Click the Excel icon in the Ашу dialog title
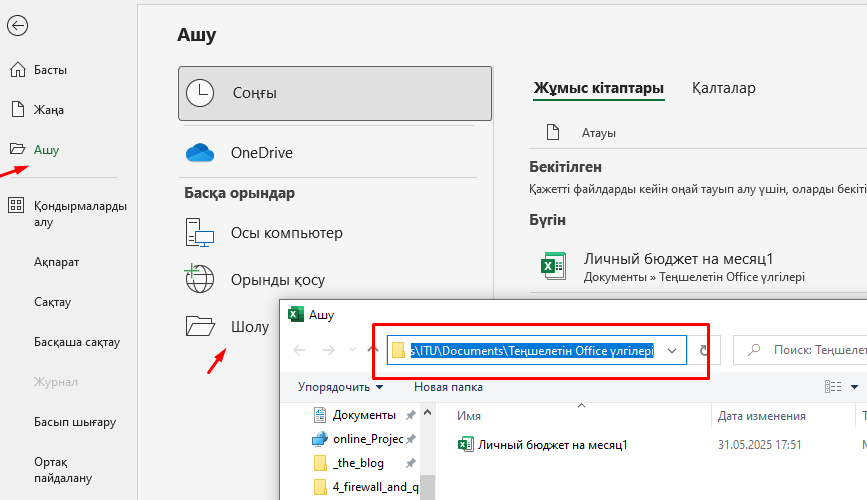Screen dimensions: 867x500 [x=296, y=314]
